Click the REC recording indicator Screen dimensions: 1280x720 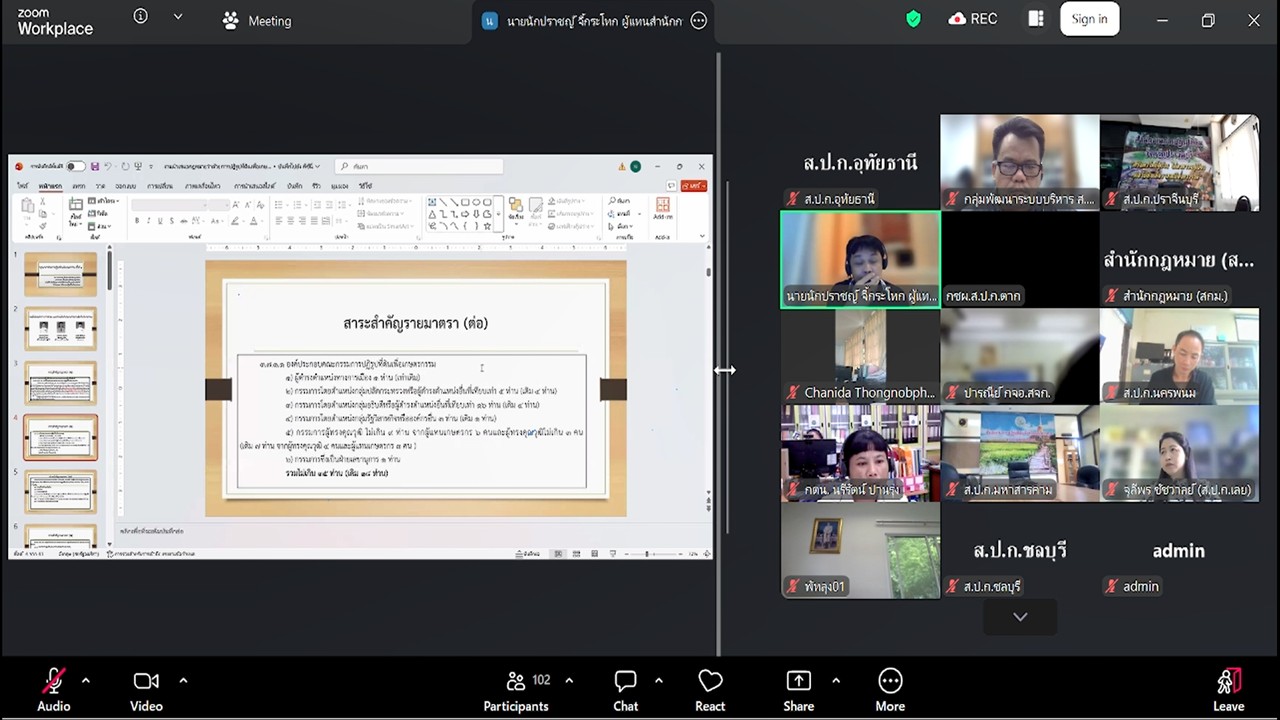point(974,19)
